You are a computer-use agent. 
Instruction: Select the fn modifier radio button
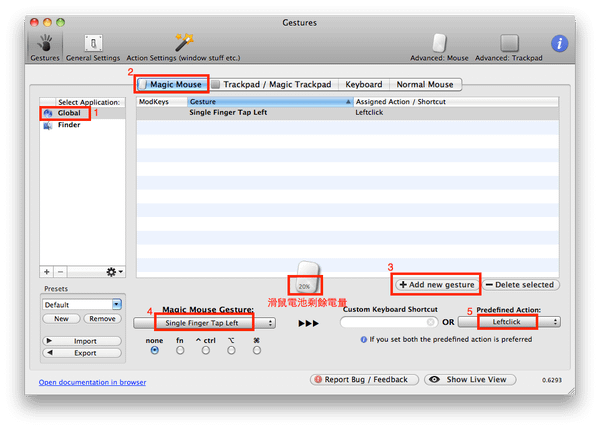coord(180,350)
